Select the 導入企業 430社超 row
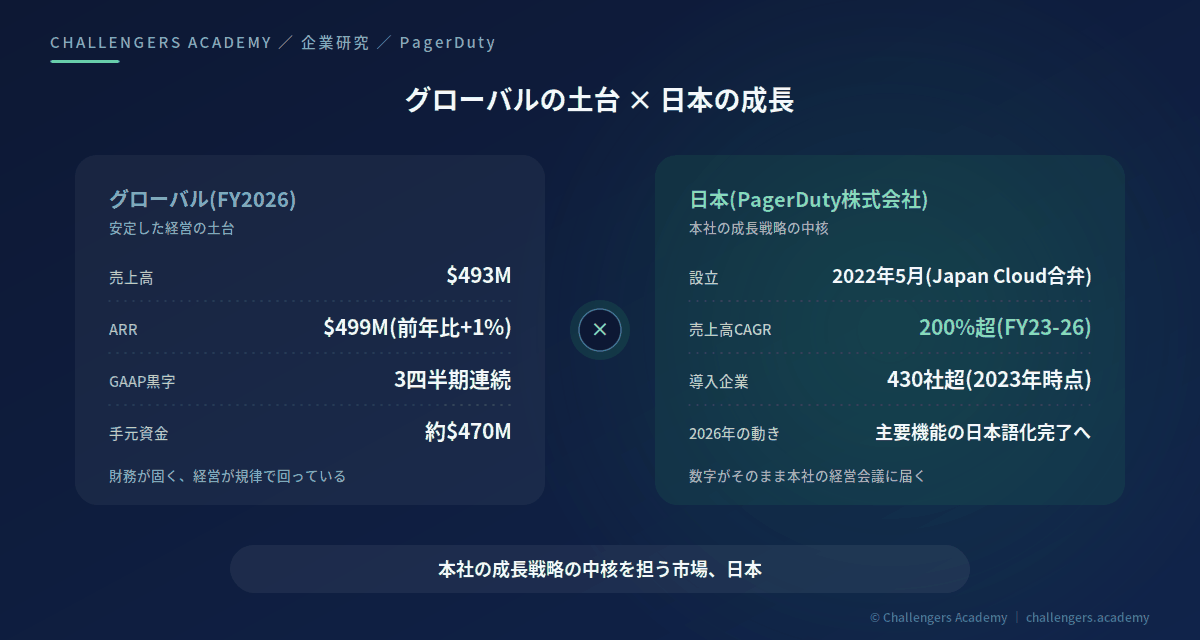This screenshot has height=640, width=1200. (890, 380)
